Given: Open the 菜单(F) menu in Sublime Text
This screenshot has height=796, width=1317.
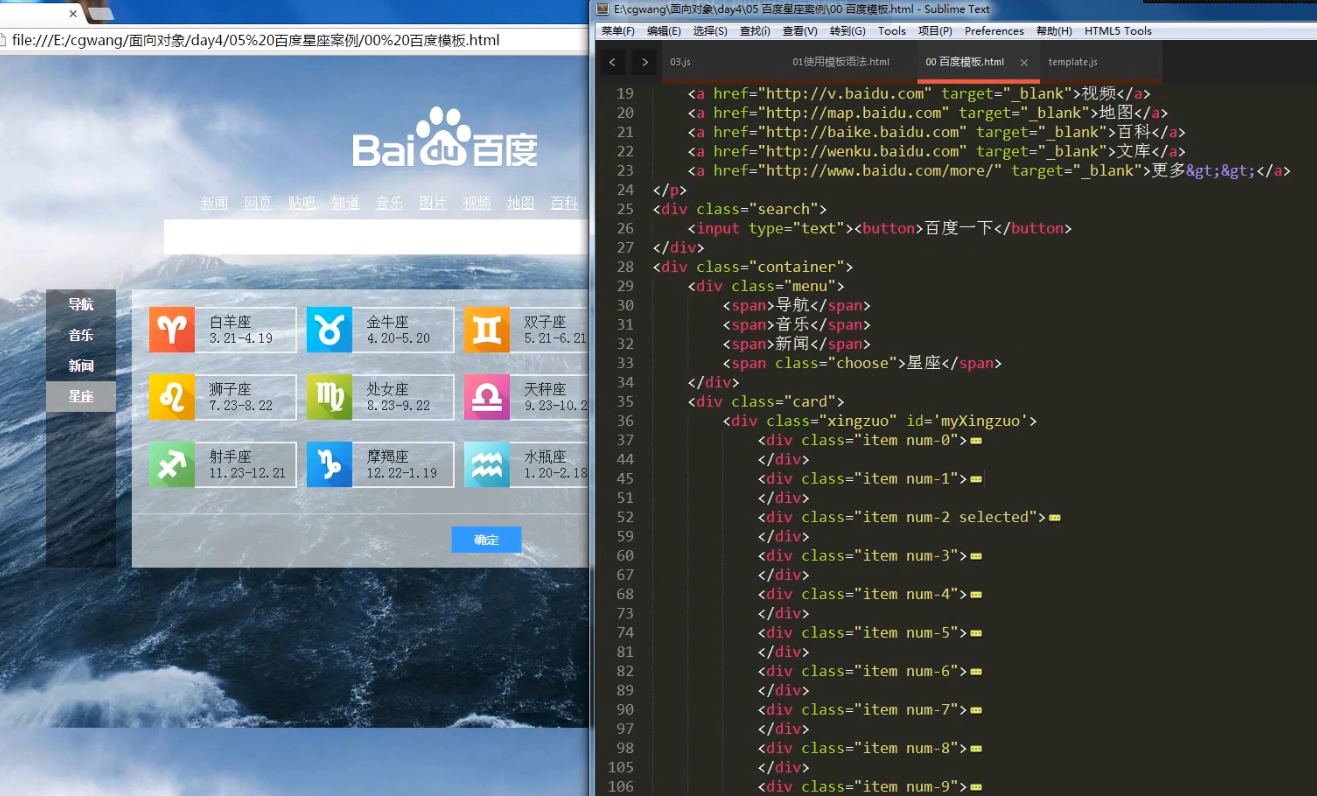Looking at the screenshot, I should 619,31.
